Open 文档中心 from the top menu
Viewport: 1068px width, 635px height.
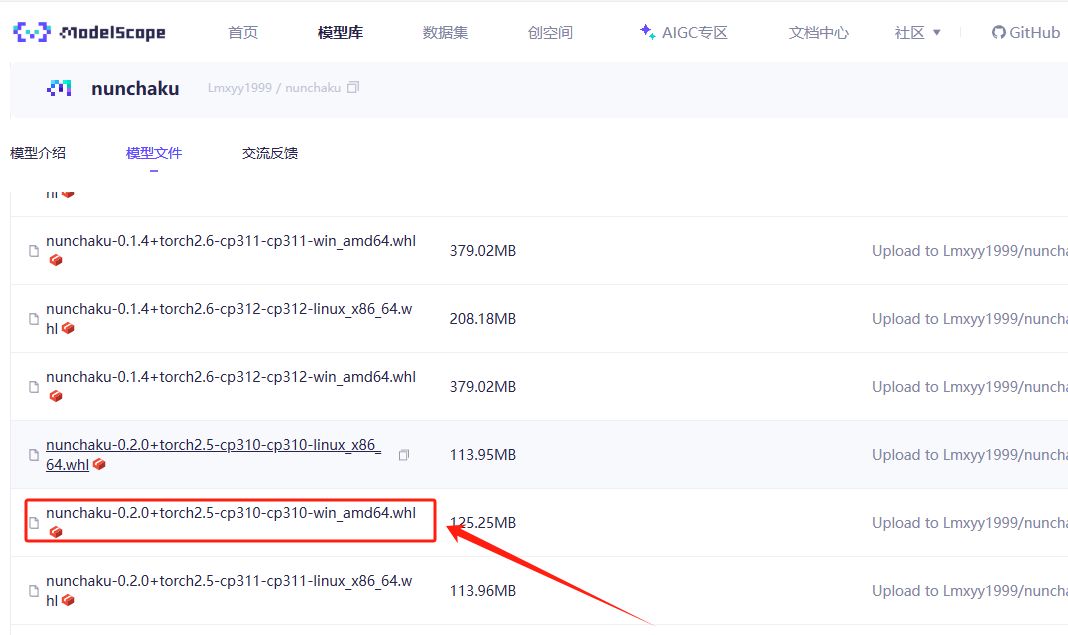(818, 32)
